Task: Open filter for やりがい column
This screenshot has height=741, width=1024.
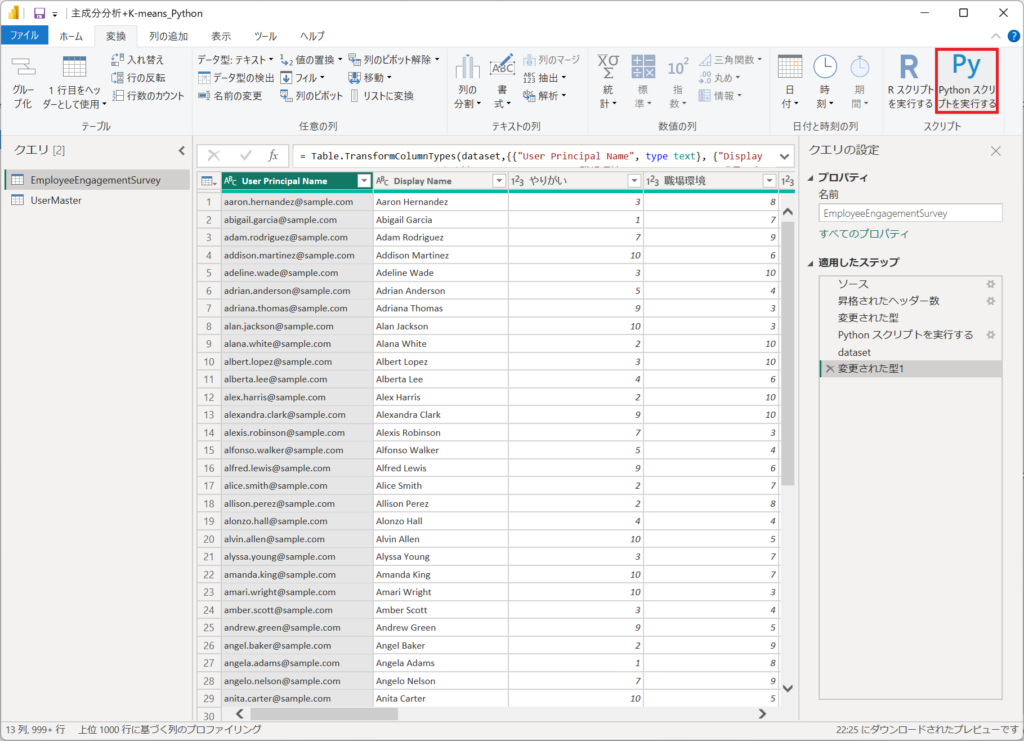Action: (633, 181)
